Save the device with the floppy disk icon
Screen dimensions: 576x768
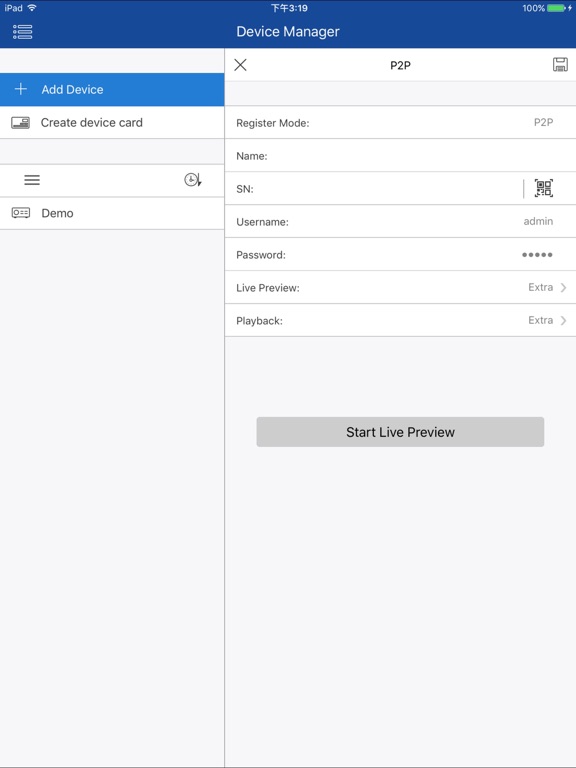(560, 65)
